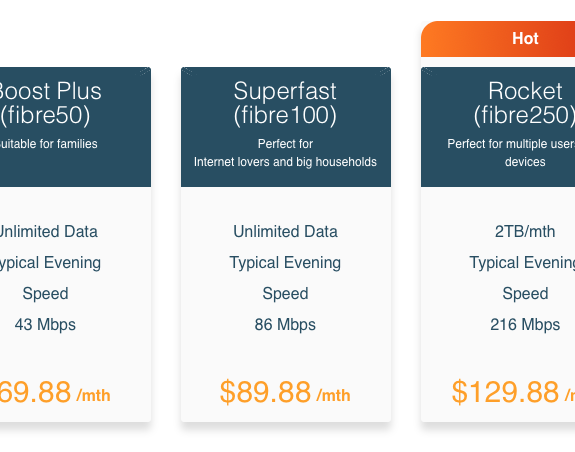The width and height of the screenshot is (575, 452).
Task: Click the Speed label in Superfast card
Action: click(x=285, y=294)
